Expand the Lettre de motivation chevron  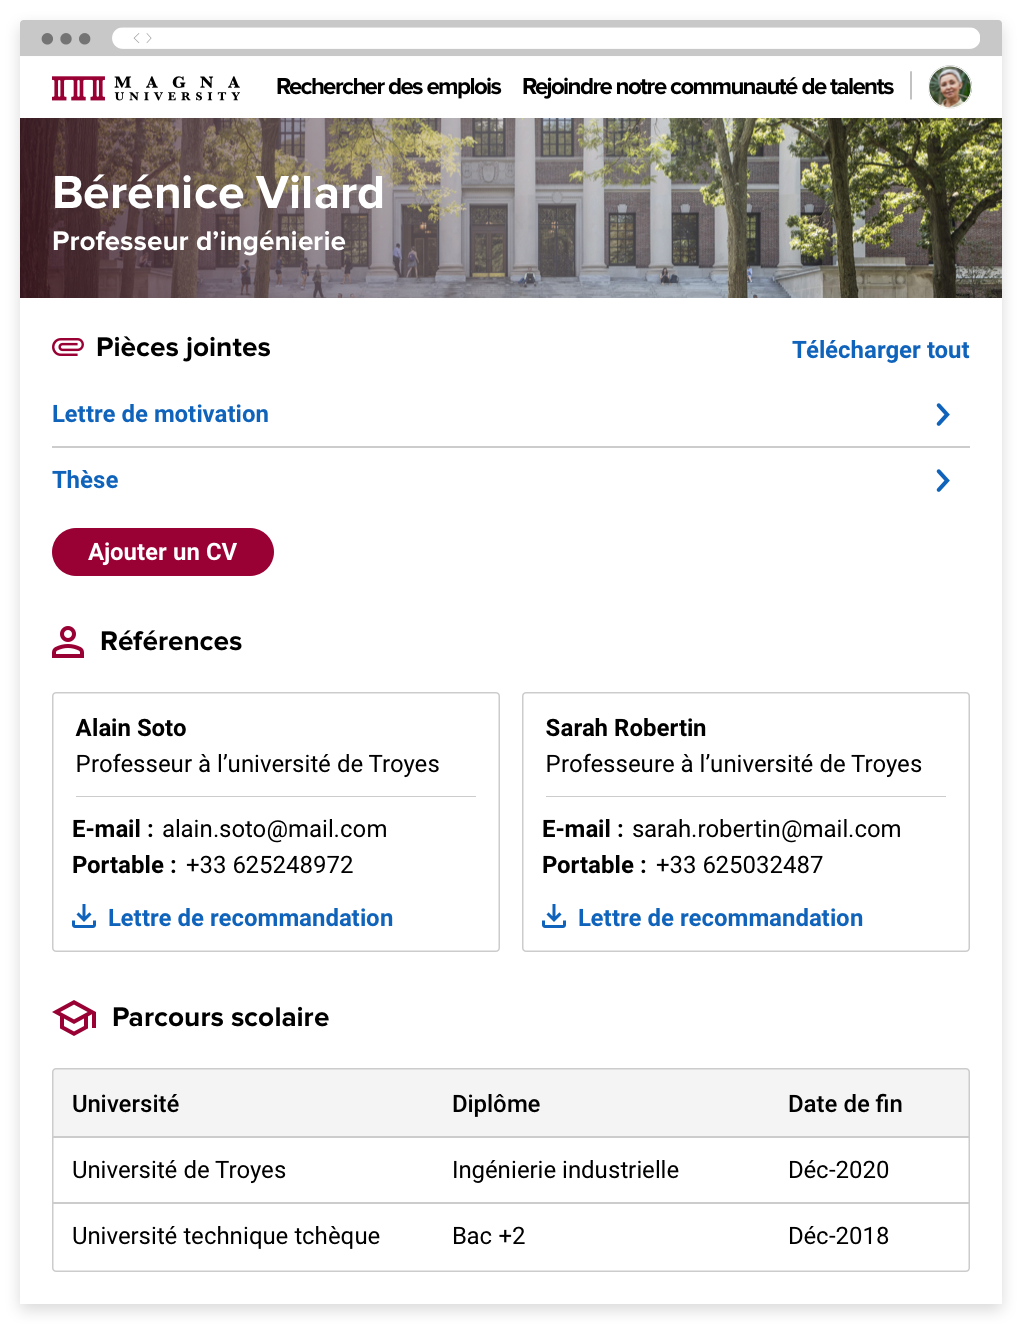[x=942, y=414]
